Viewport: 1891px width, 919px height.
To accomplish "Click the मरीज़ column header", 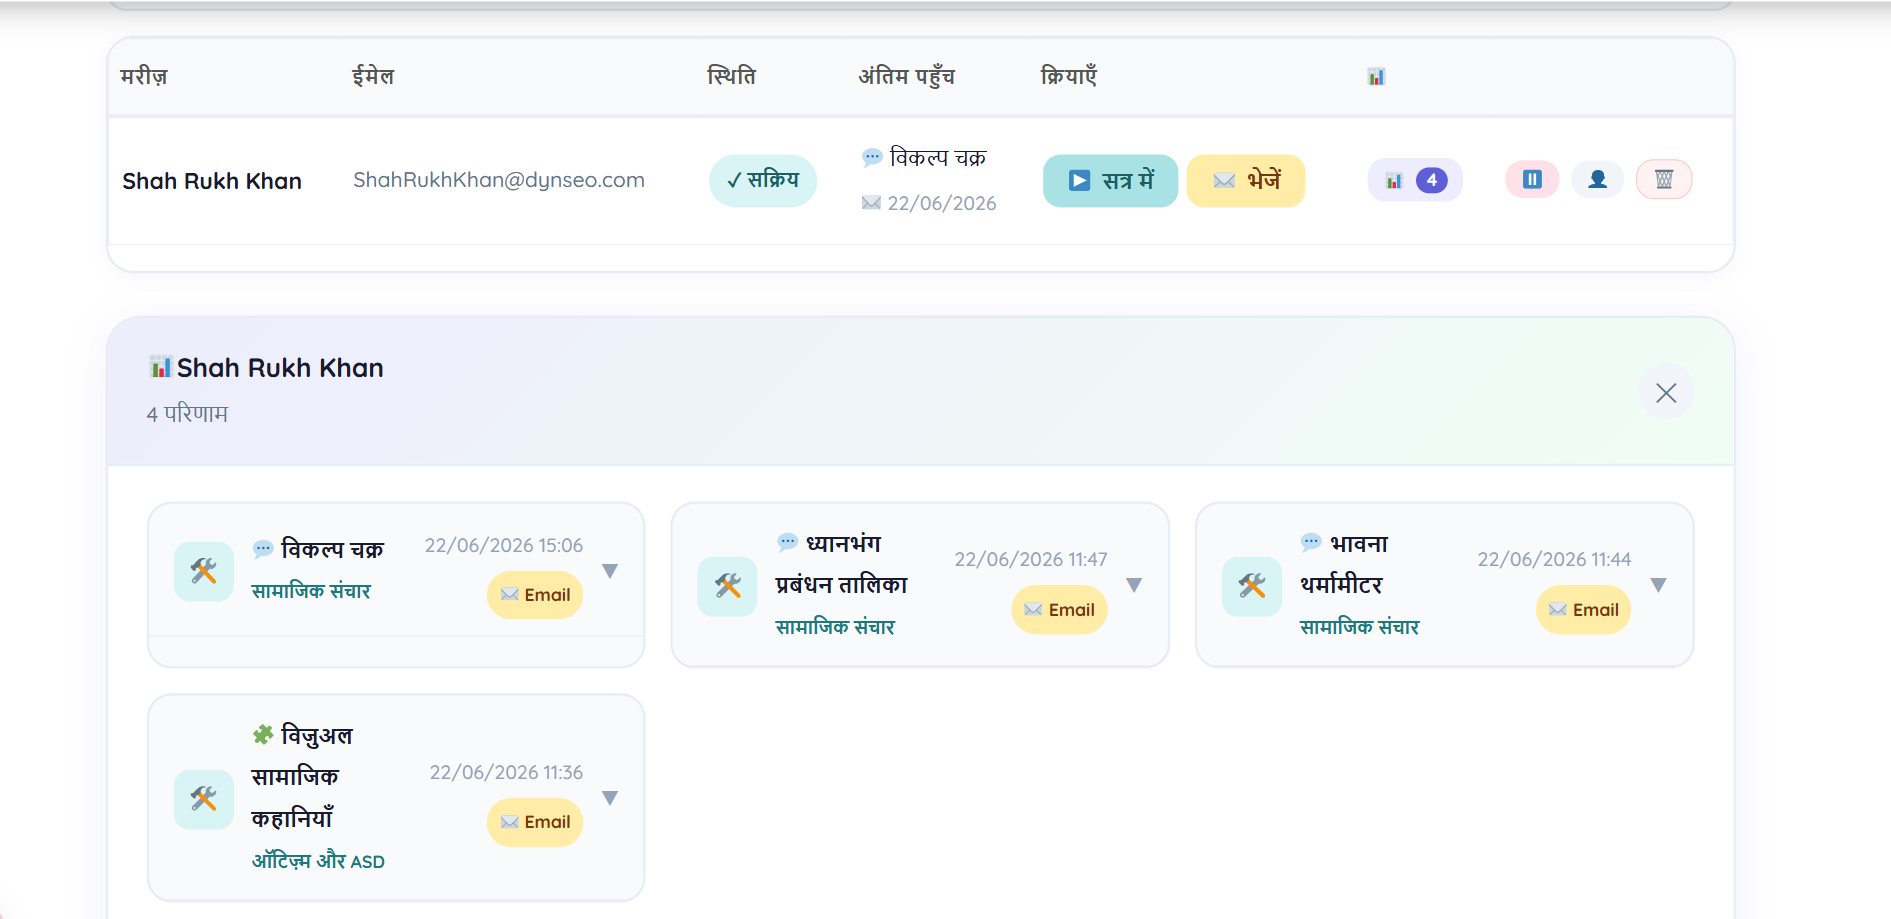I will (144, 77).
